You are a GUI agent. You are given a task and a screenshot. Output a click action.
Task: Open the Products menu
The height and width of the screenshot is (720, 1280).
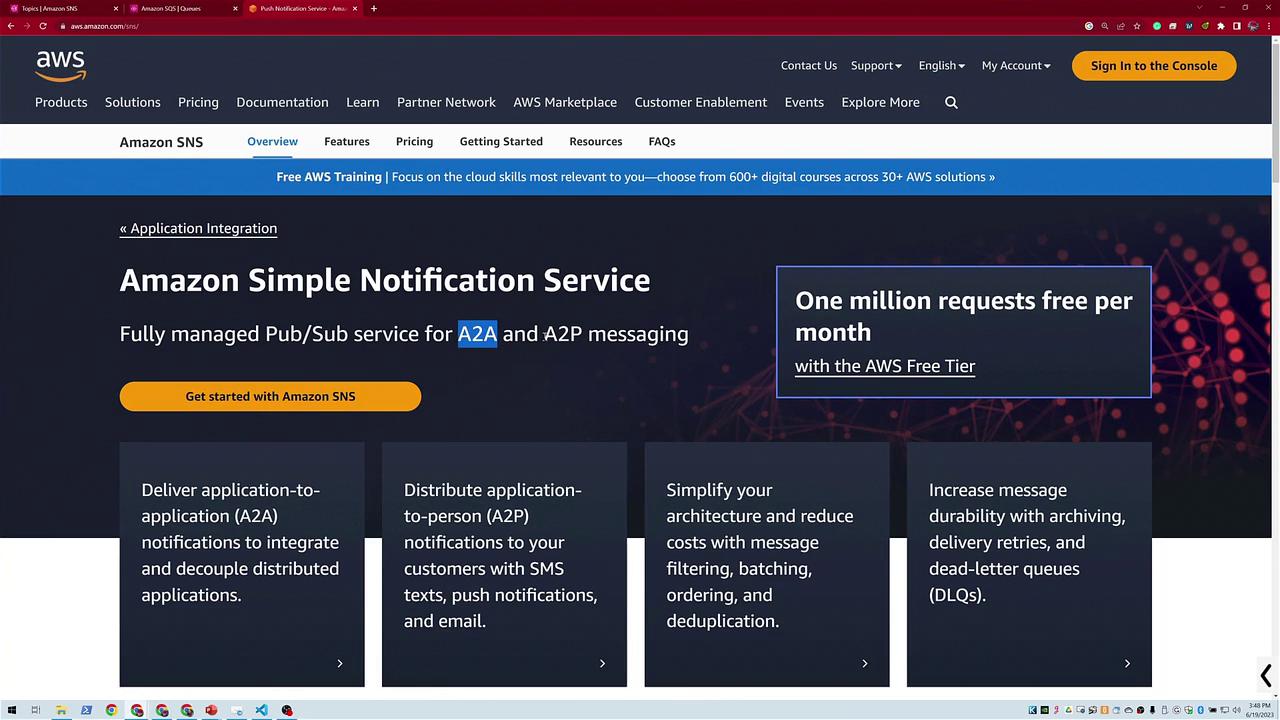pos(61,102)
